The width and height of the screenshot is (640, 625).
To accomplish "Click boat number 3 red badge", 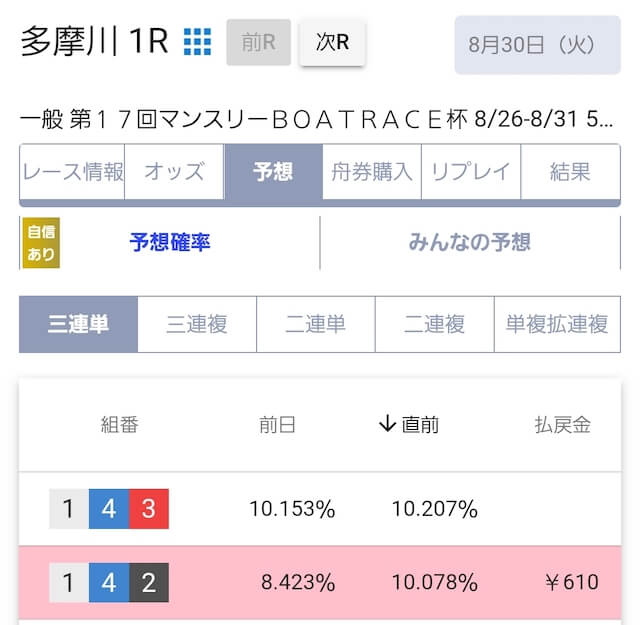I will (149, 509).
